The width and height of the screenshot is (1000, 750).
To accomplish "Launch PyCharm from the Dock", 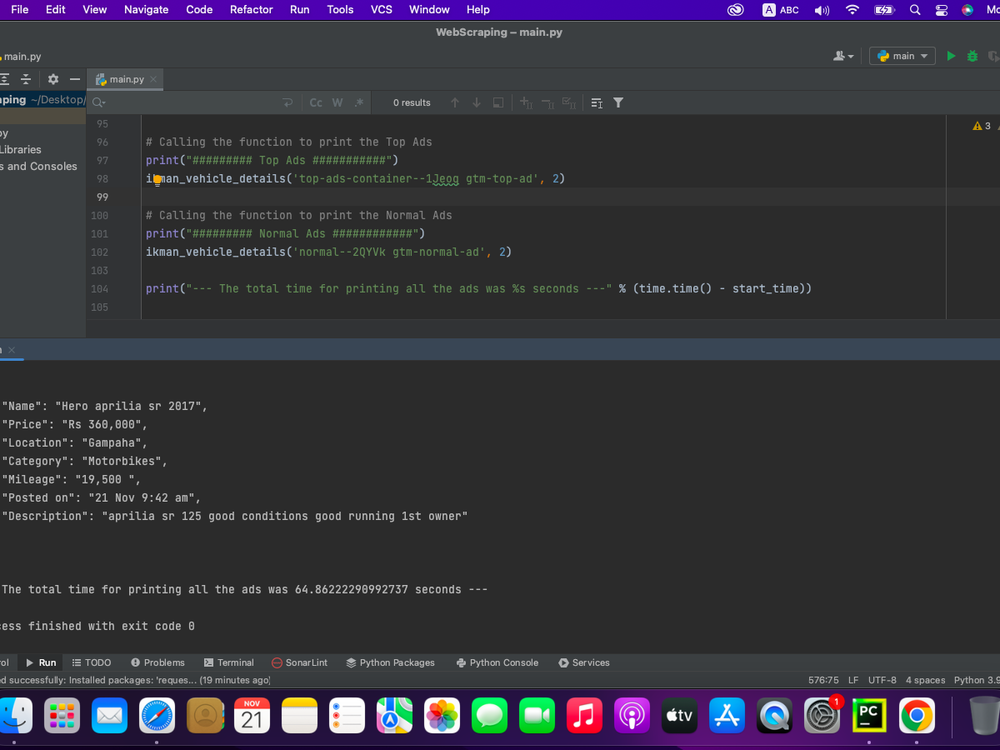I will click(x=868, y=716).
